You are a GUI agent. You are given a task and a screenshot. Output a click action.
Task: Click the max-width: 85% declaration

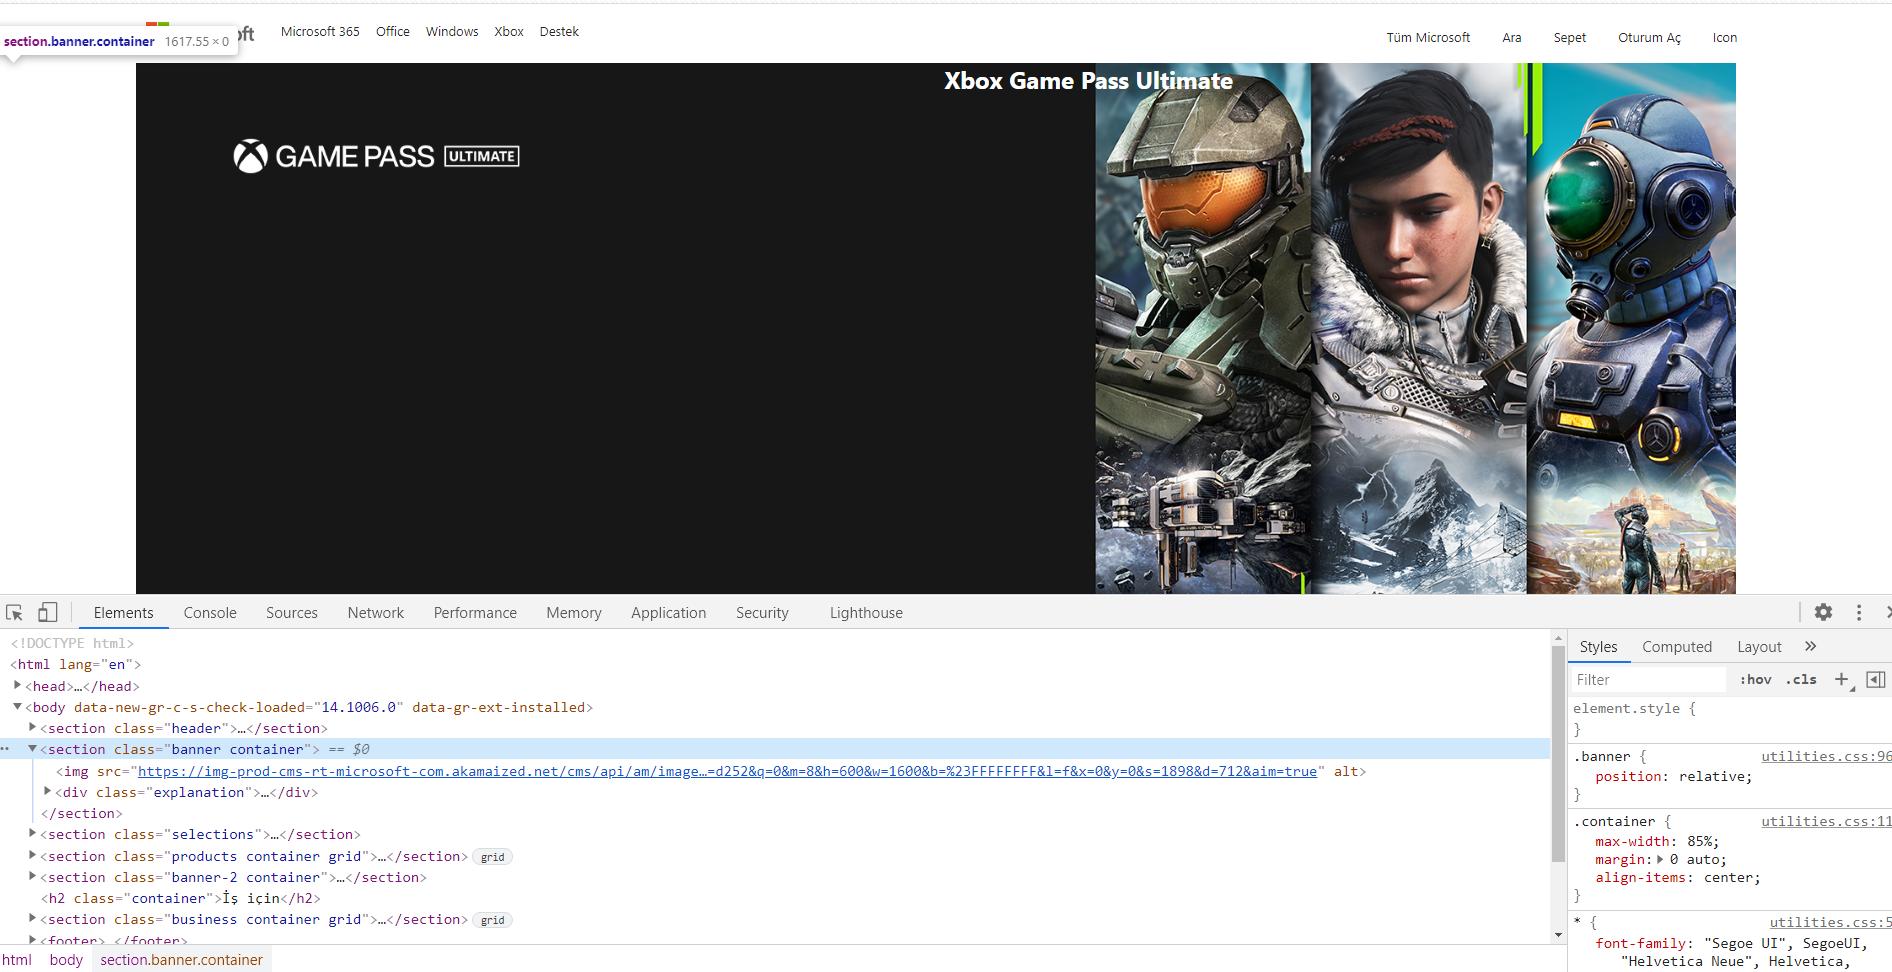1657,841
